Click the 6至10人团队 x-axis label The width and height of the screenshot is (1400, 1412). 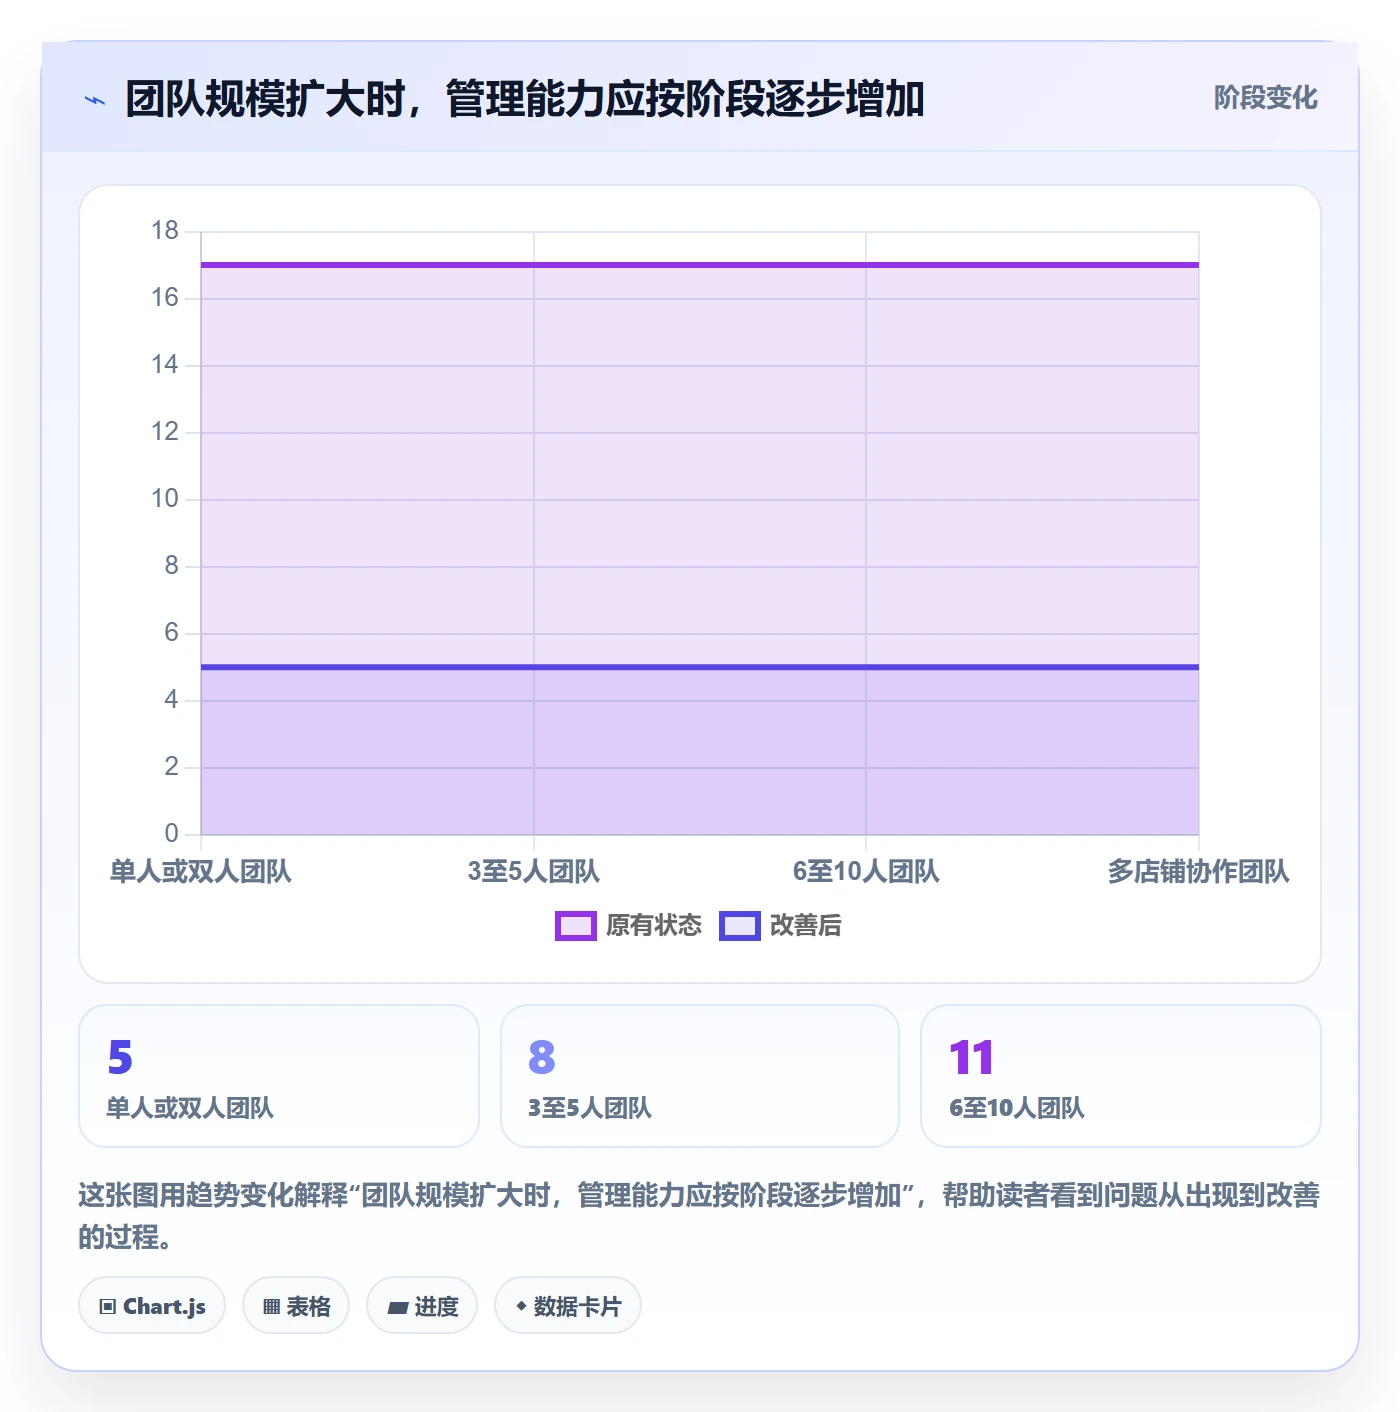(866, 872)
